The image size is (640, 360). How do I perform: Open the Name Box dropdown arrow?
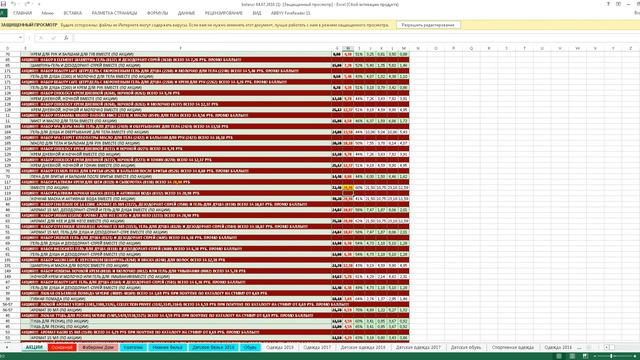coord(20,38)
